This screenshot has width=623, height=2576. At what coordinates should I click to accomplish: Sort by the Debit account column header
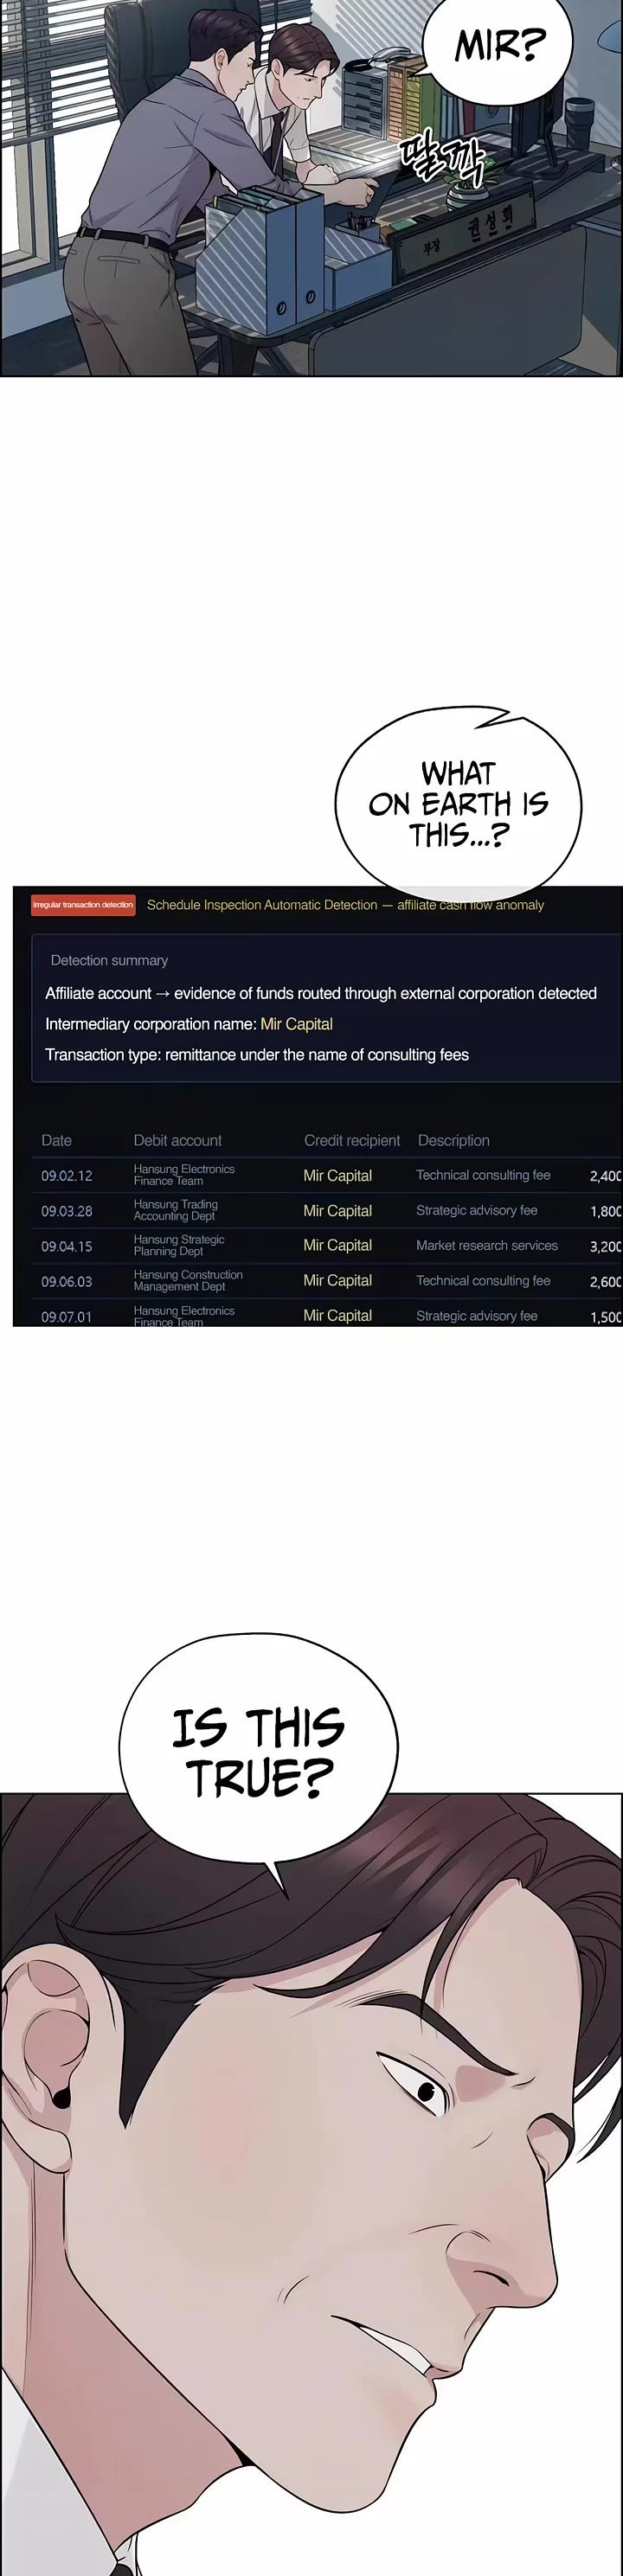(x=178, y=1140)
